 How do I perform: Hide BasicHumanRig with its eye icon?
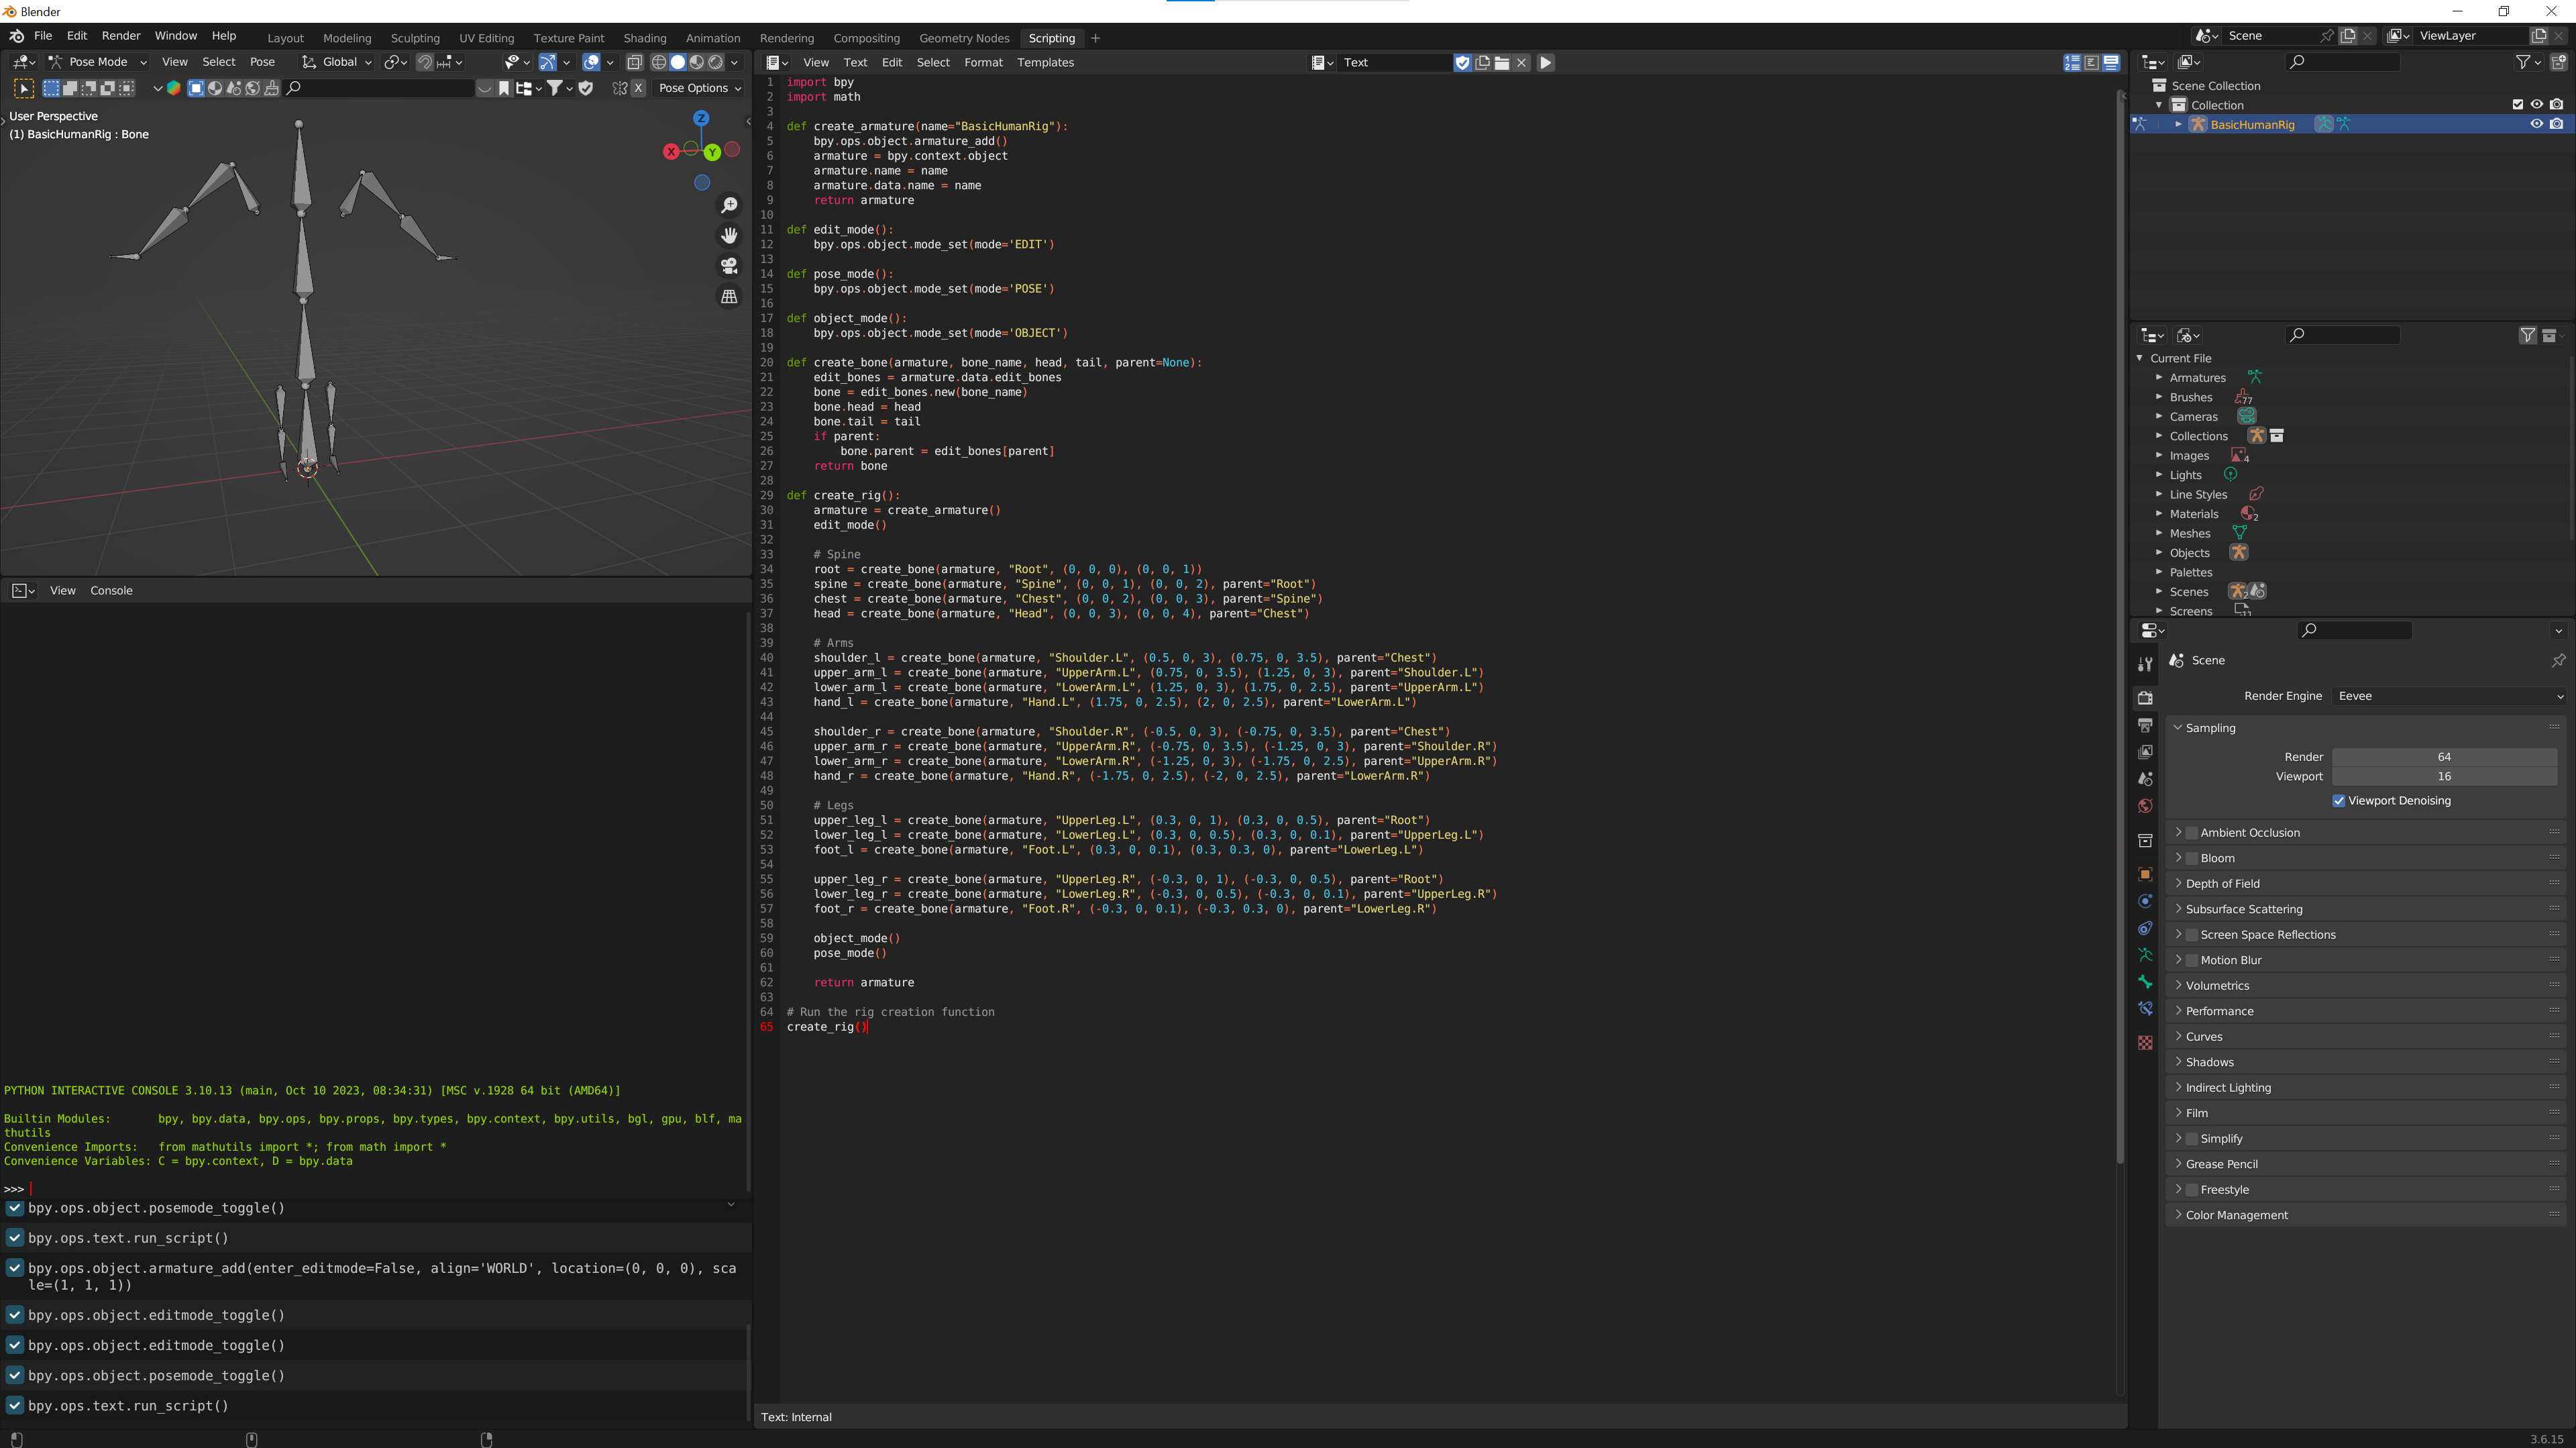(x=2536, y=124)
